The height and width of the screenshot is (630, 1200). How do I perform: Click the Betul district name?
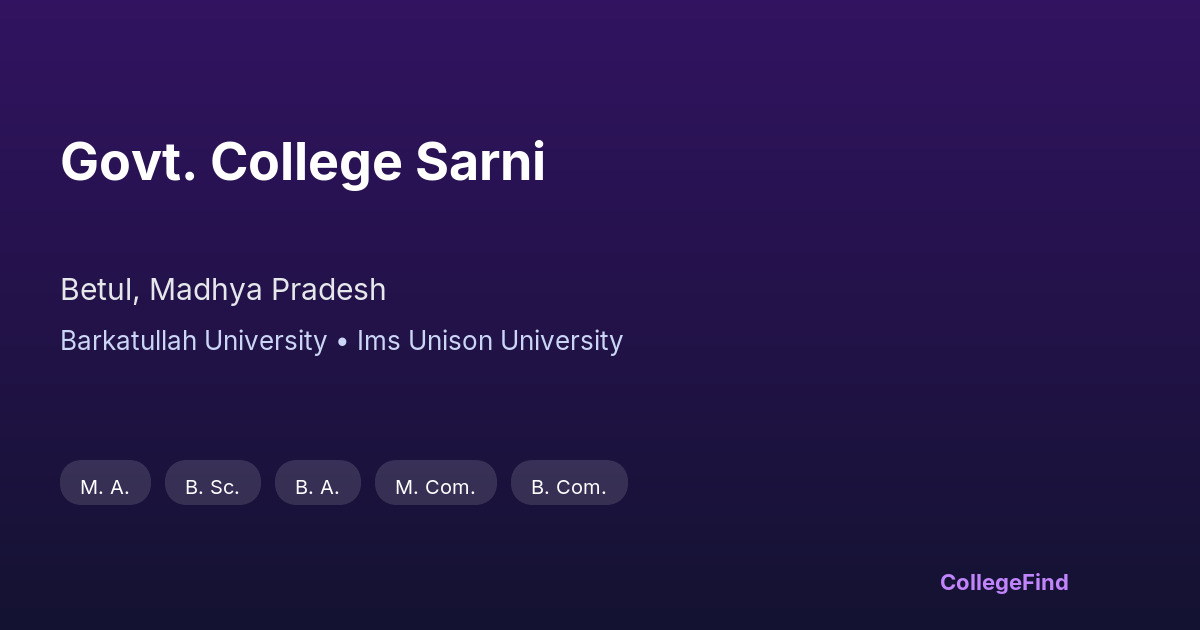coord(96,290)
